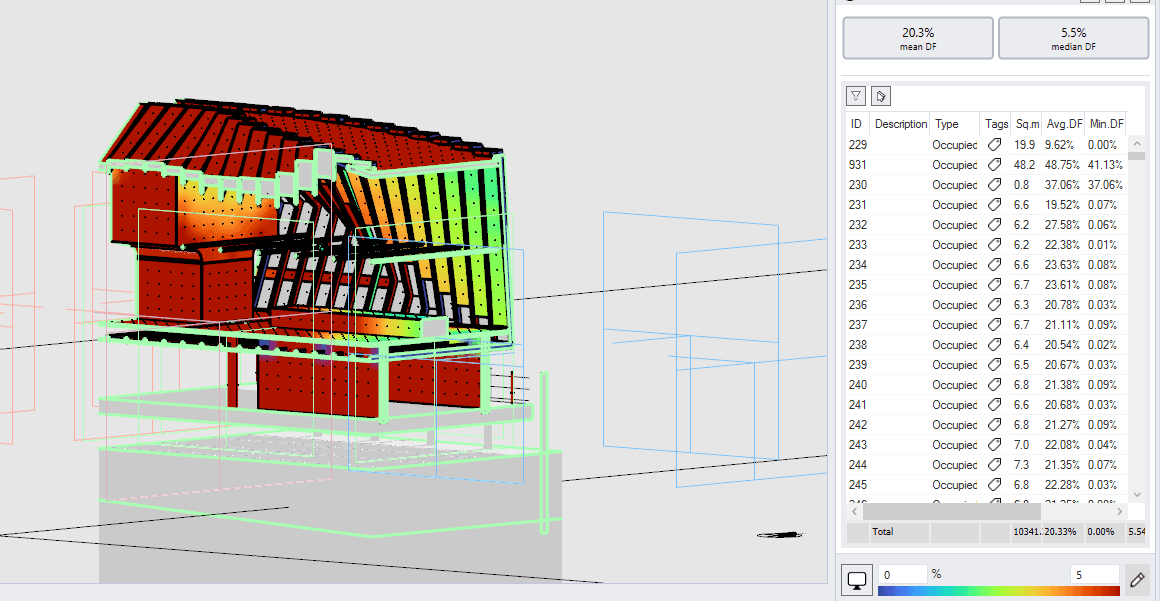Open the falsecolor legend editor with the pencil icon

(1137, 578)
